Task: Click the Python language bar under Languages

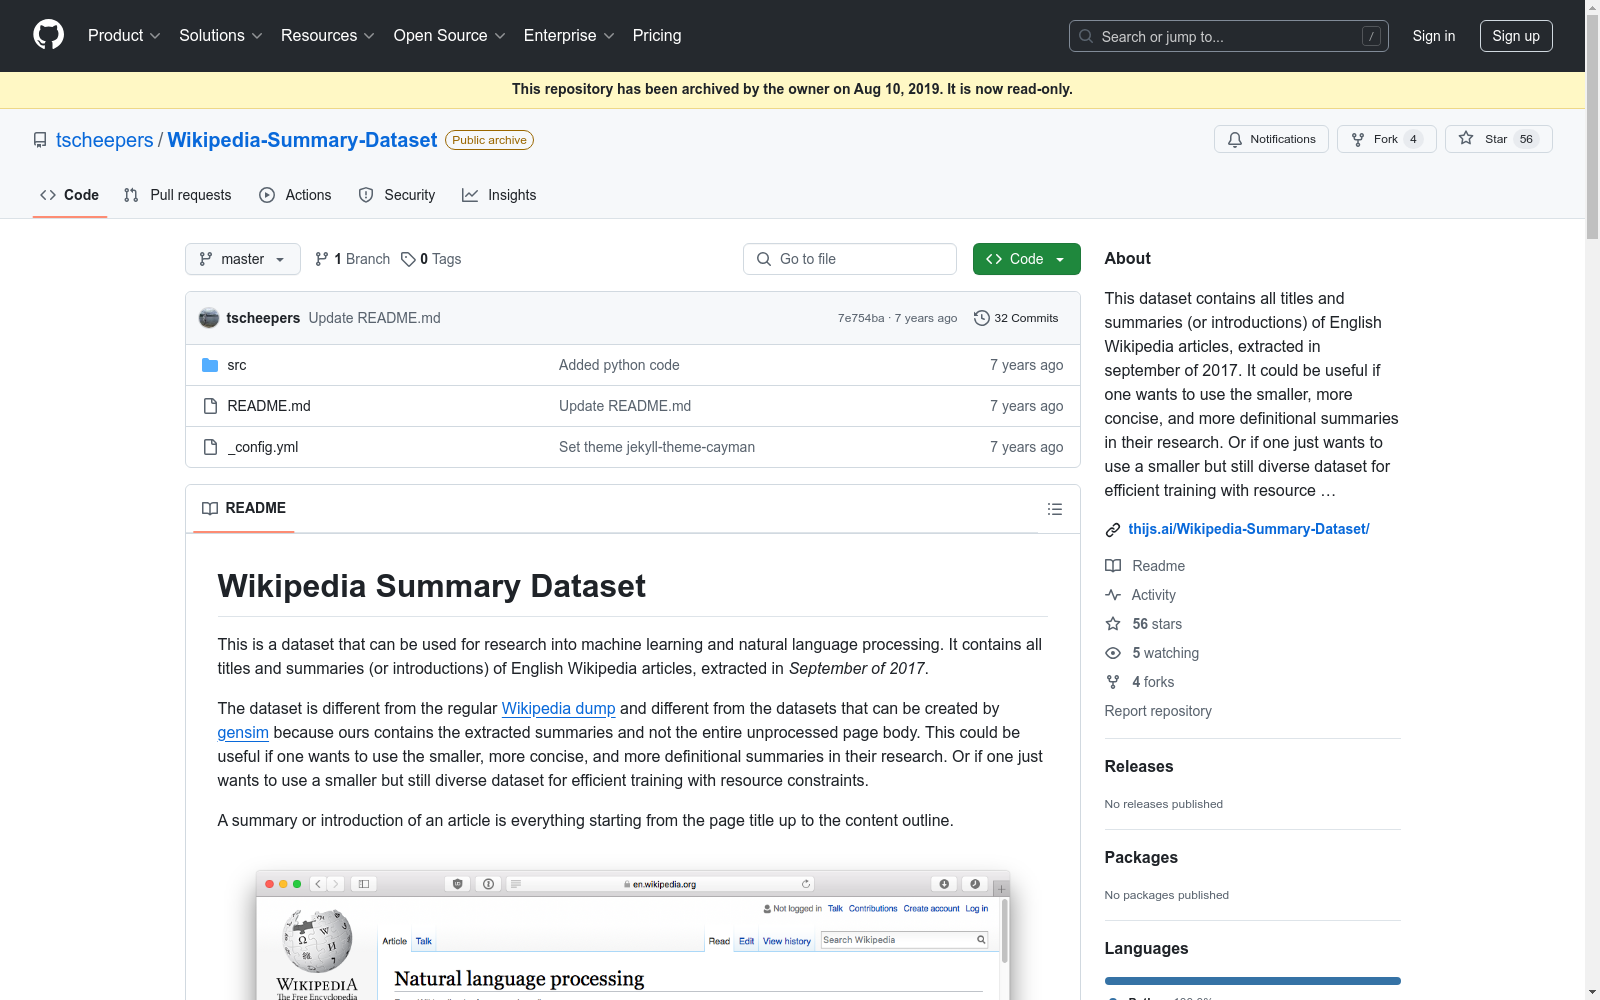Action: pos(1251,981)
